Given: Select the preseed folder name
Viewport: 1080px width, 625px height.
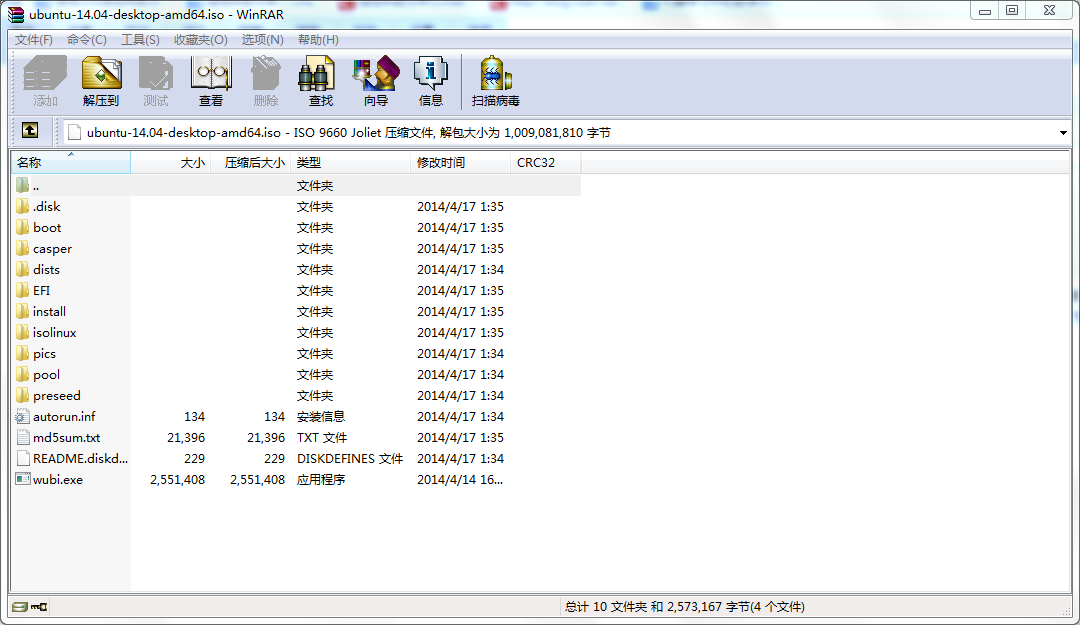Looking at the screenshot, I should pyautogui.click(x=56, y=396).
